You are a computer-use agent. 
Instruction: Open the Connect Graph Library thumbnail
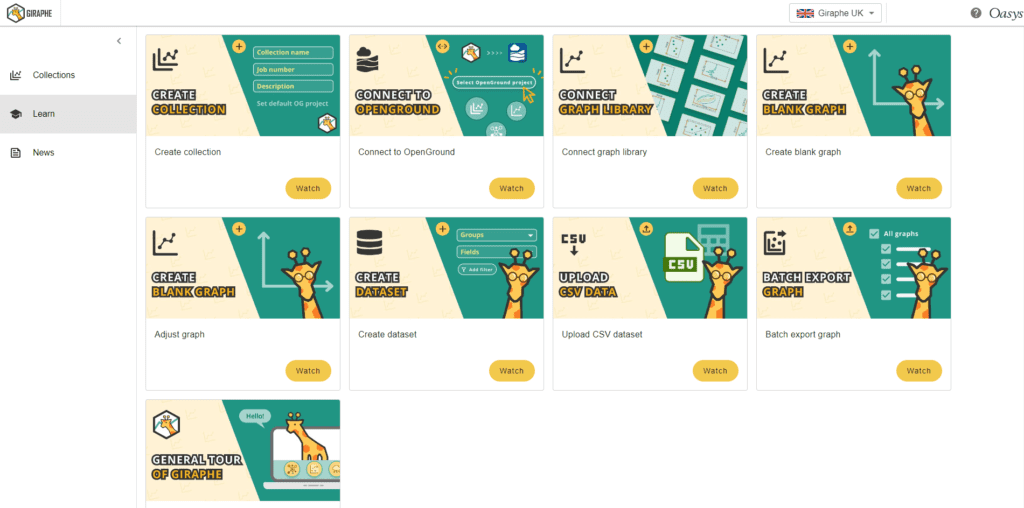[650, 86]
